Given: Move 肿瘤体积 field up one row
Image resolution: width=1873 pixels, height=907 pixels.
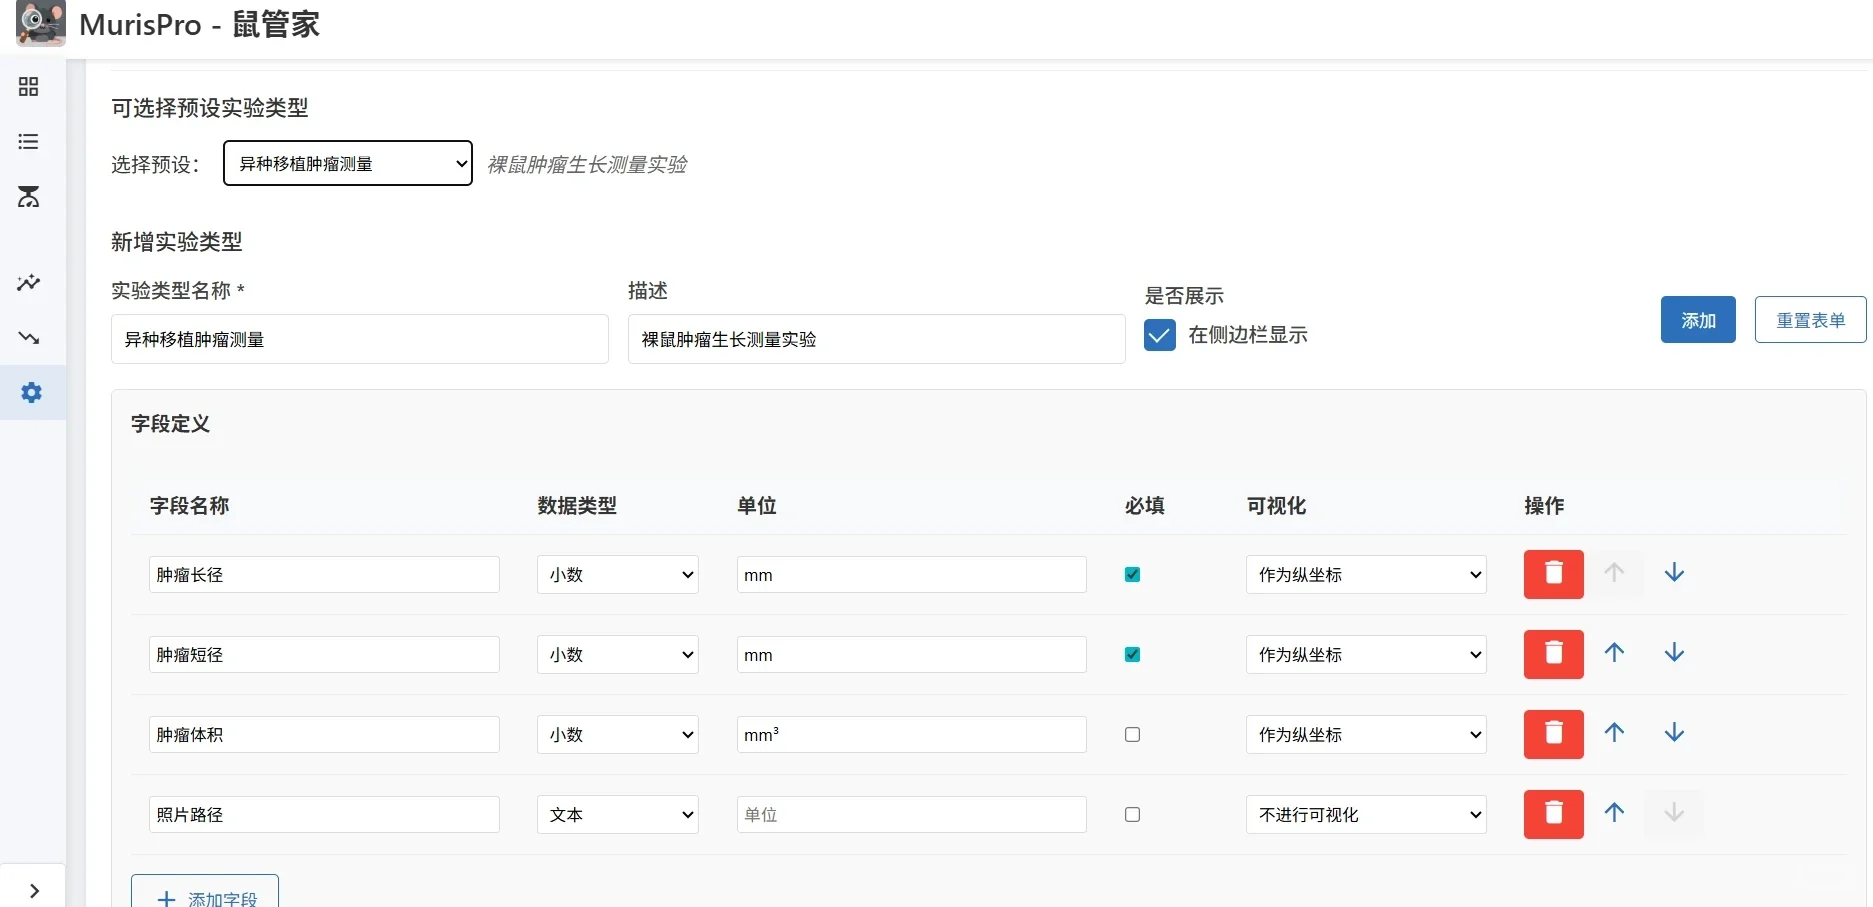Looking at the screenshot, I should 1613,733.
